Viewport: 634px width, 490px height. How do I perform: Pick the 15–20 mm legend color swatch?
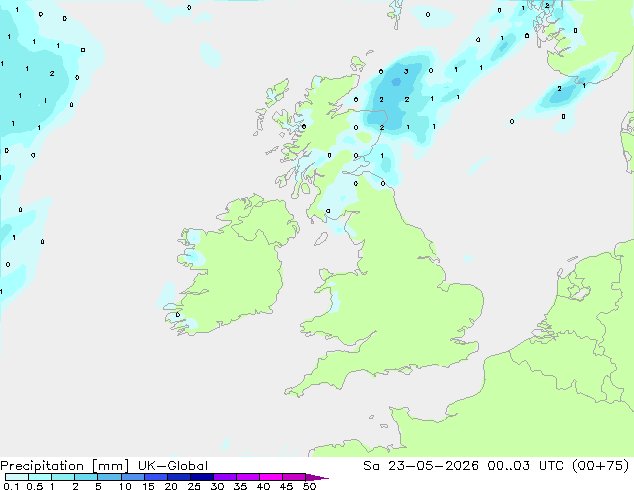155,477
